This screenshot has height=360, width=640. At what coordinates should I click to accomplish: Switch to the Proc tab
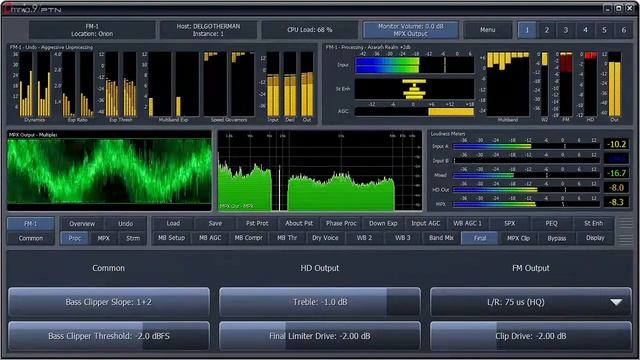coord(75,238)
